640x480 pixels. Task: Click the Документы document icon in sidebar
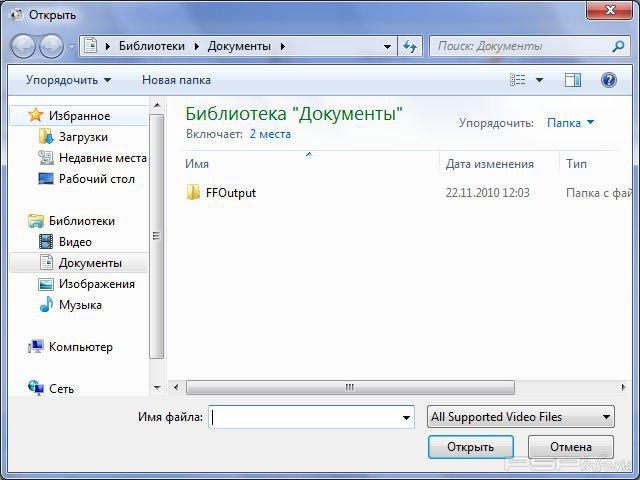(x=46, y=262)
